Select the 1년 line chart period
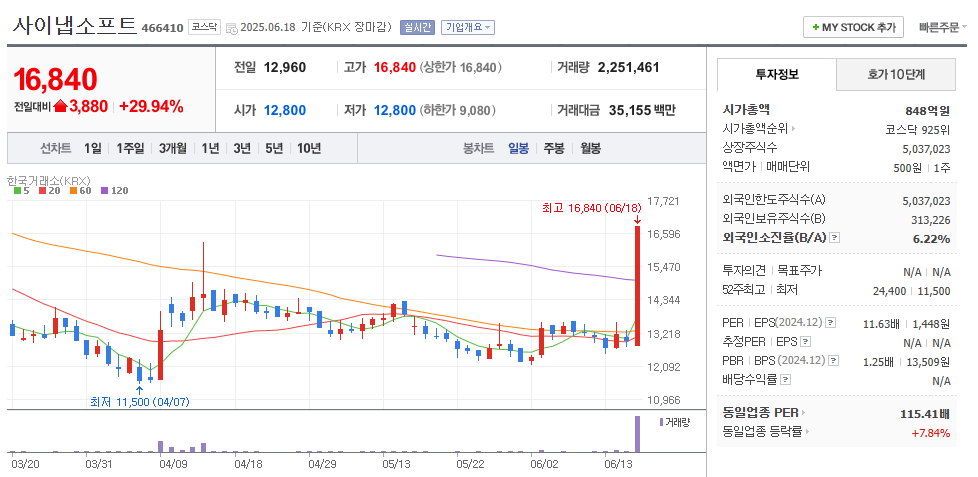978x477 pixels. [210, 148]
